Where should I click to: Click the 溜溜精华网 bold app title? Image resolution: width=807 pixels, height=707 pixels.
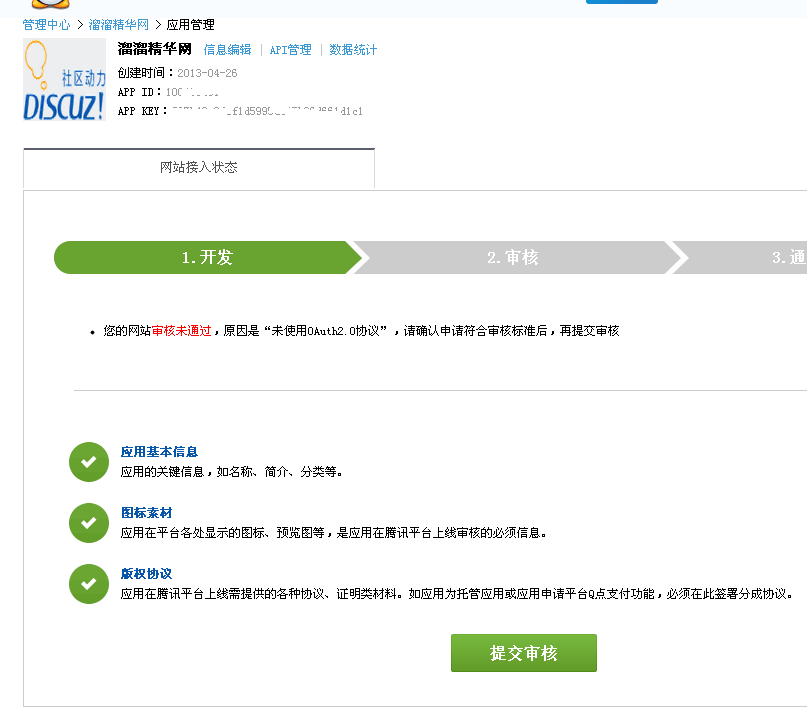pos(154,49)
